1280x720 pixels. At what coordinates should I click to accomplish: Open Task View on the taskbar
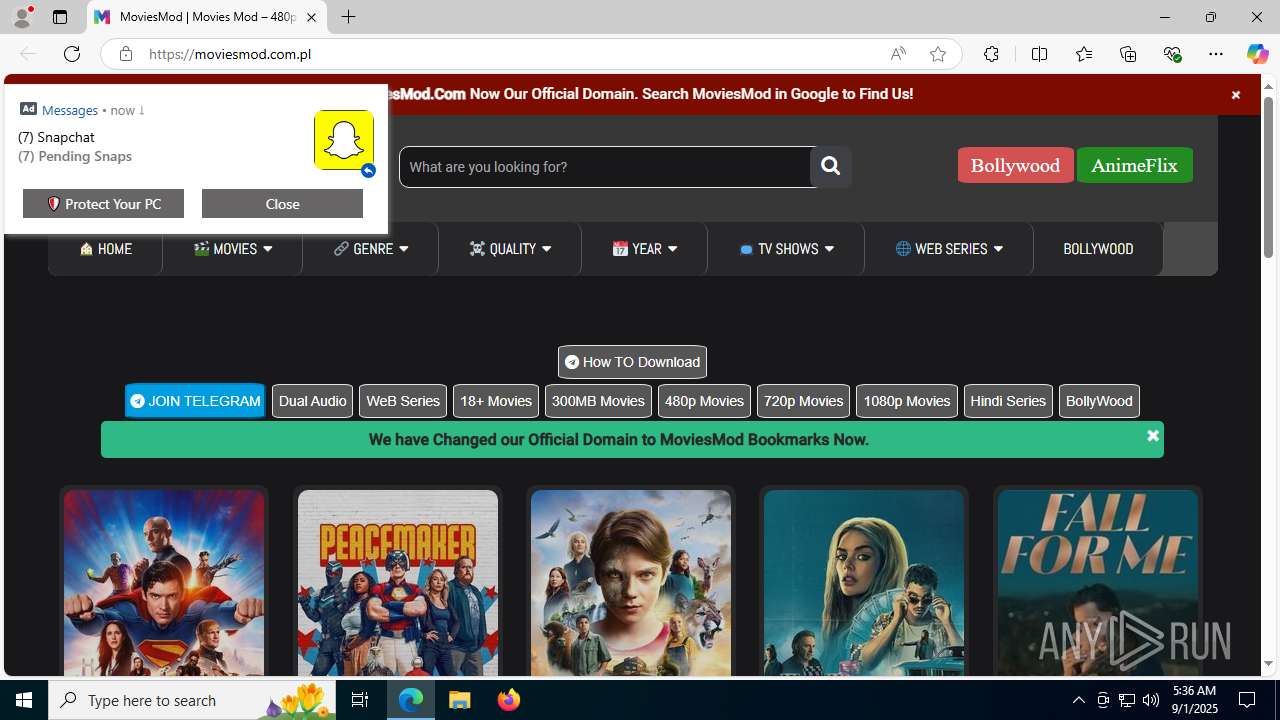360,700
